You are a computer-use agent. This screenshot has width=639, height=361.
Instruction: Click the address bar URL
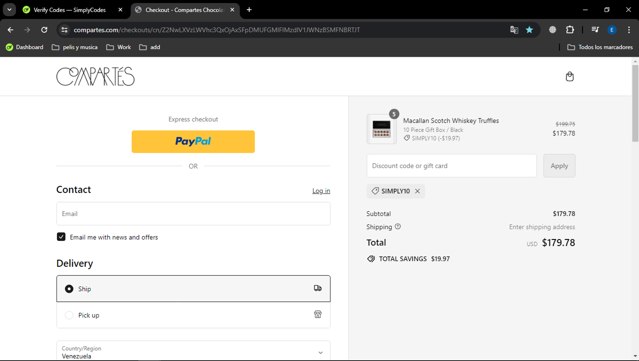216,30
